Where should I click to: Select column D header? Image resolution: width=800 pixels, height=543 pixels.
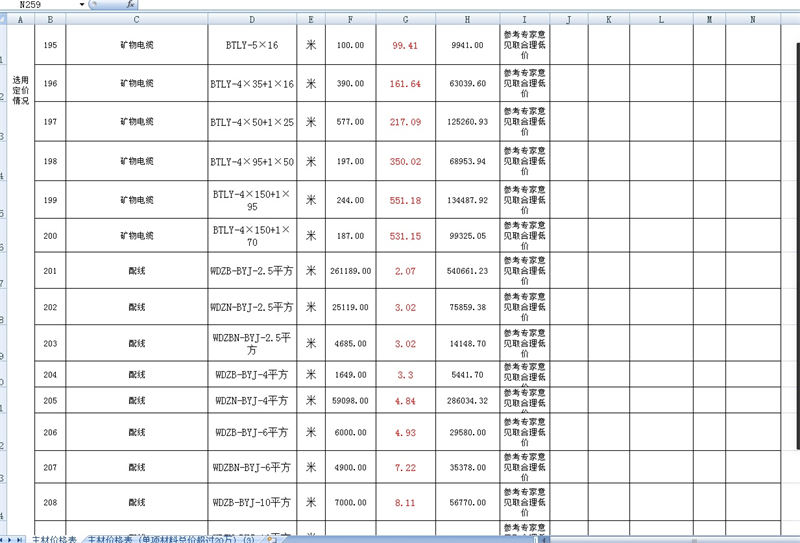point(251,19)
